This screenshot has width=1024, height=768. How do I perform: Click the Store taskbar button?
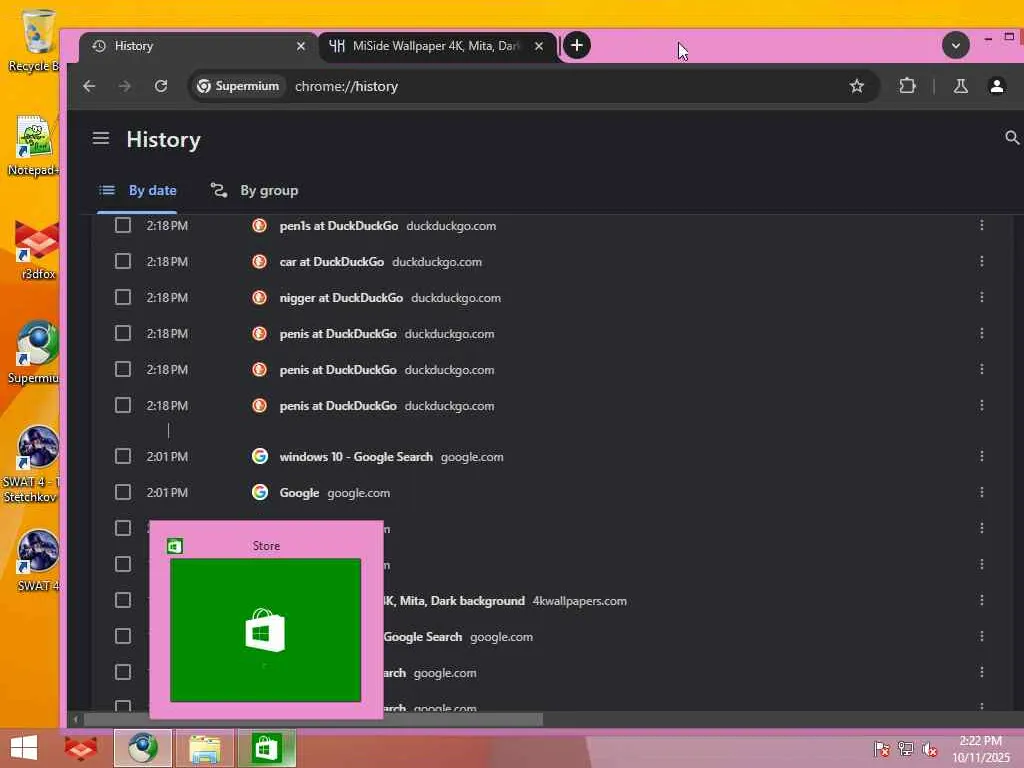(x=266, y=748)
